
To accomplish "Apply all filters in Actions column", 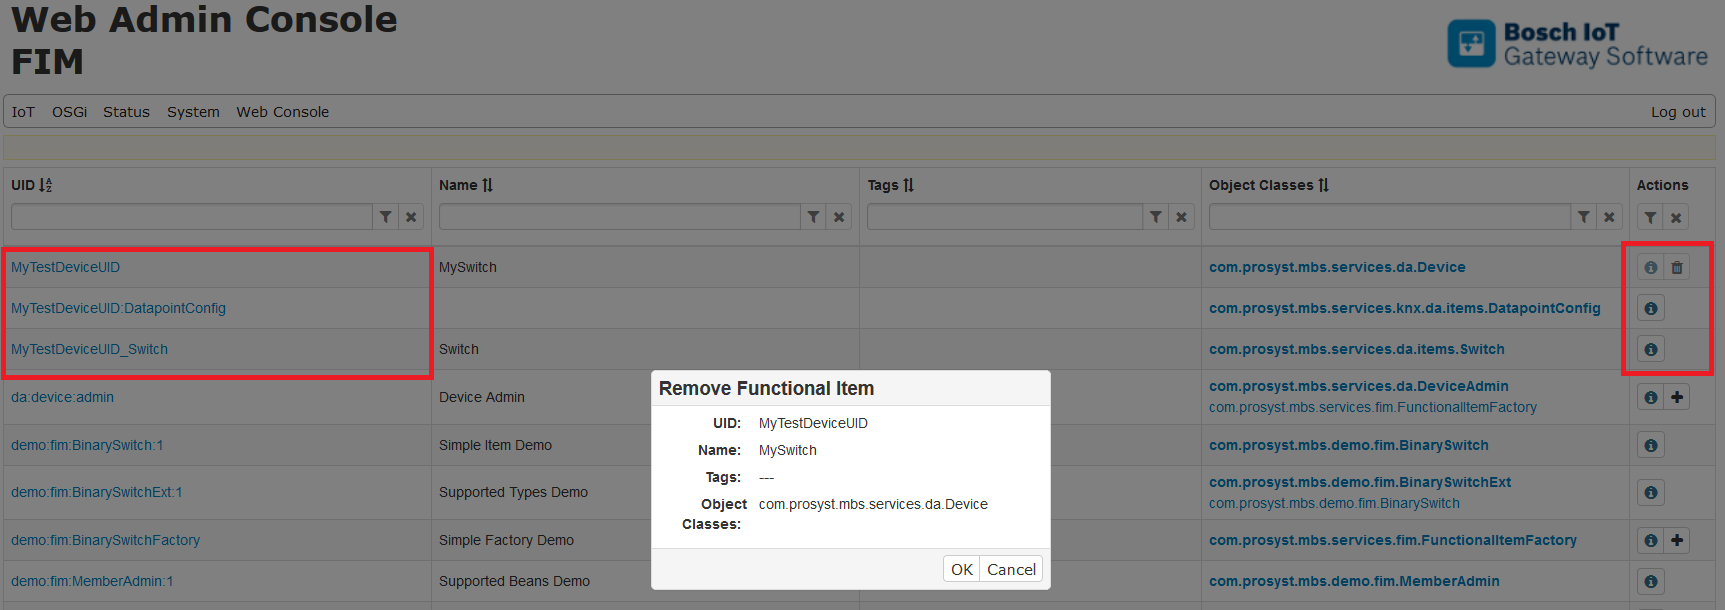I will pyautogui.click(x=1650, y=217).
